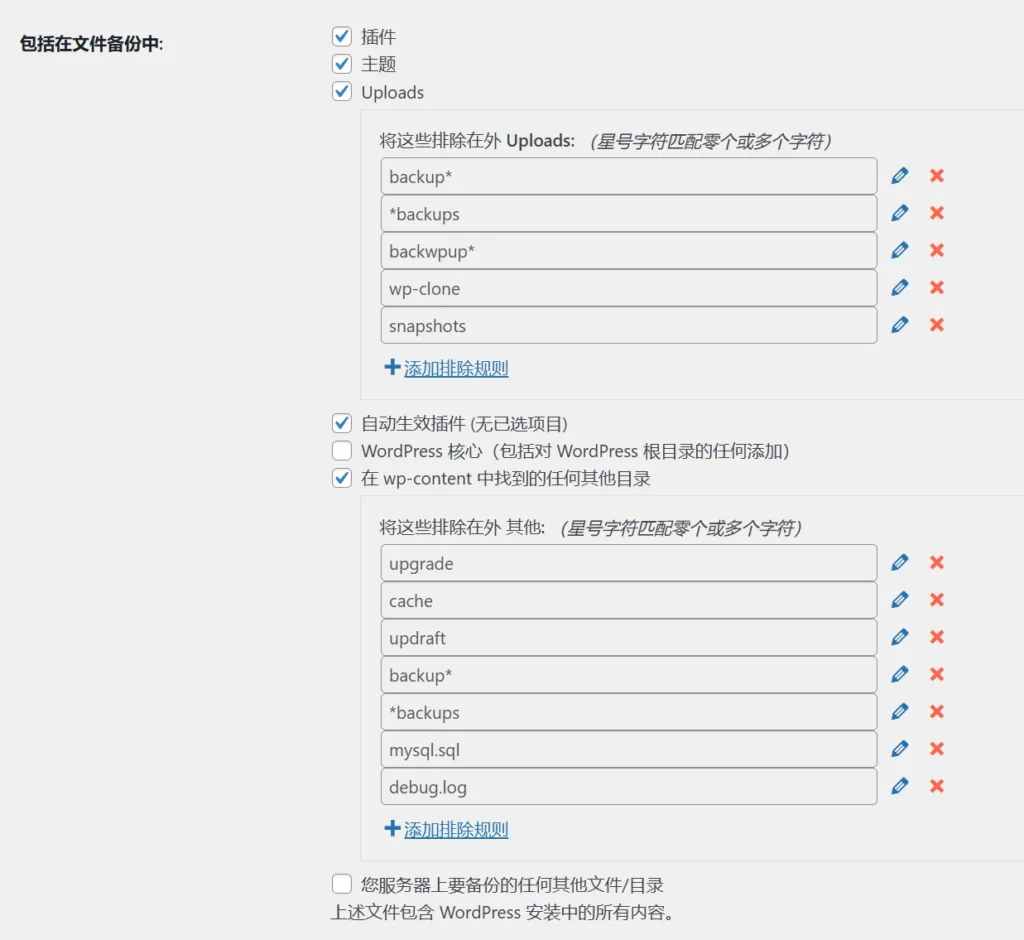
Task: Edit the backup* rule in the Others section
Action: pos(899,674)
